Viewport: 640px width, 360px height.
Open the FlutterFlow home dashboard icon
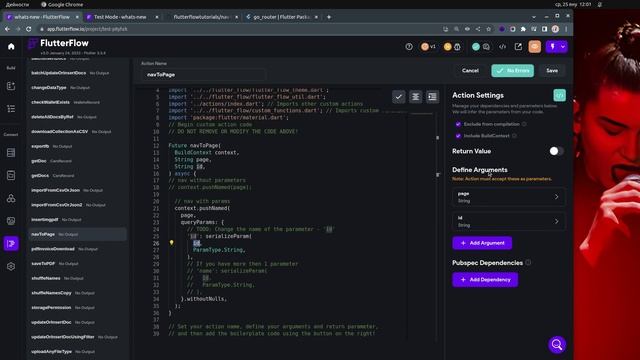tap(11, 47)
